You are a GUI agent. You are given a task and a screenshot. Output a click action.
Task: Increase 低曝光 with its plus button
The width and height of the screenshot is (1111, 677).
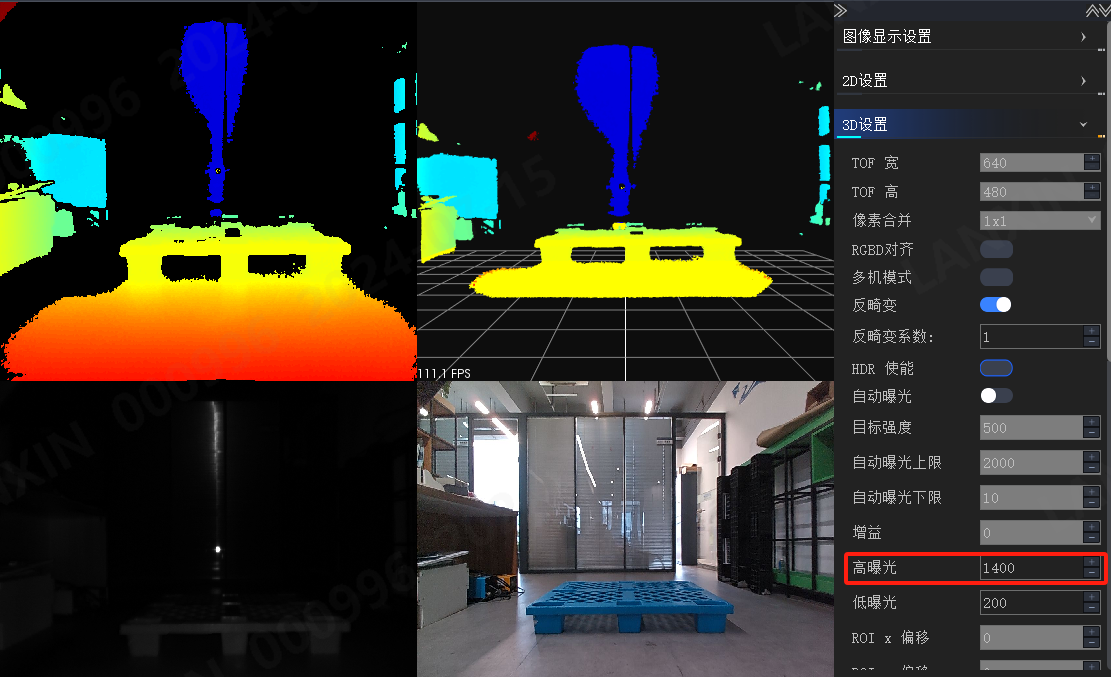coord(1092,597)
